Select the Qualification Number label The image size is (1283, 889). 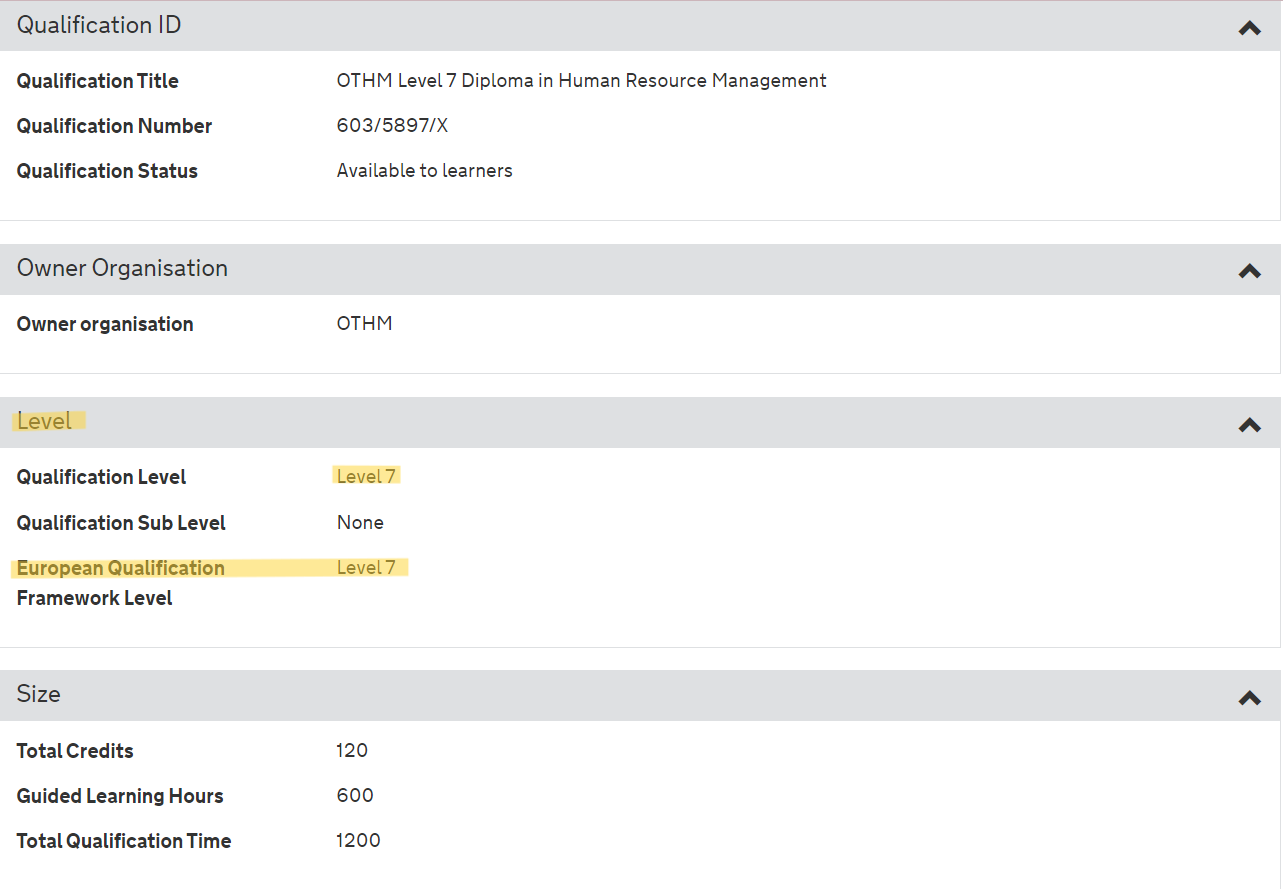click(114, 126)
